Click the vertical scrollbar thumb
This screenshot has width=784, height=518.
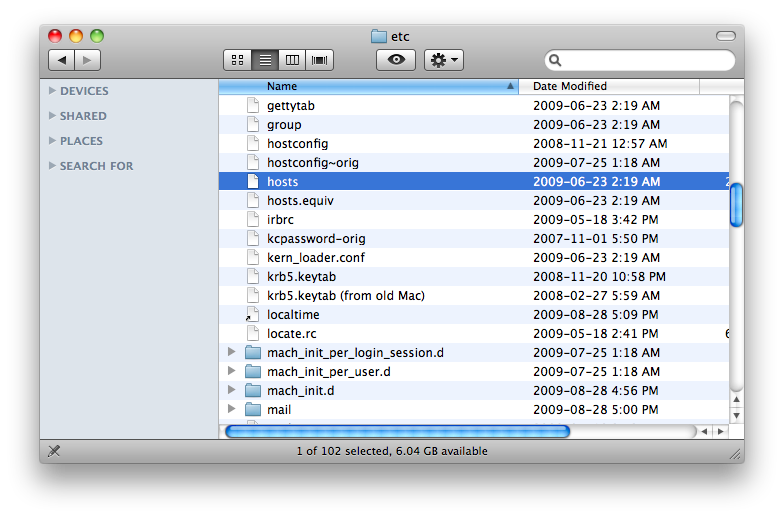[736, 205]
